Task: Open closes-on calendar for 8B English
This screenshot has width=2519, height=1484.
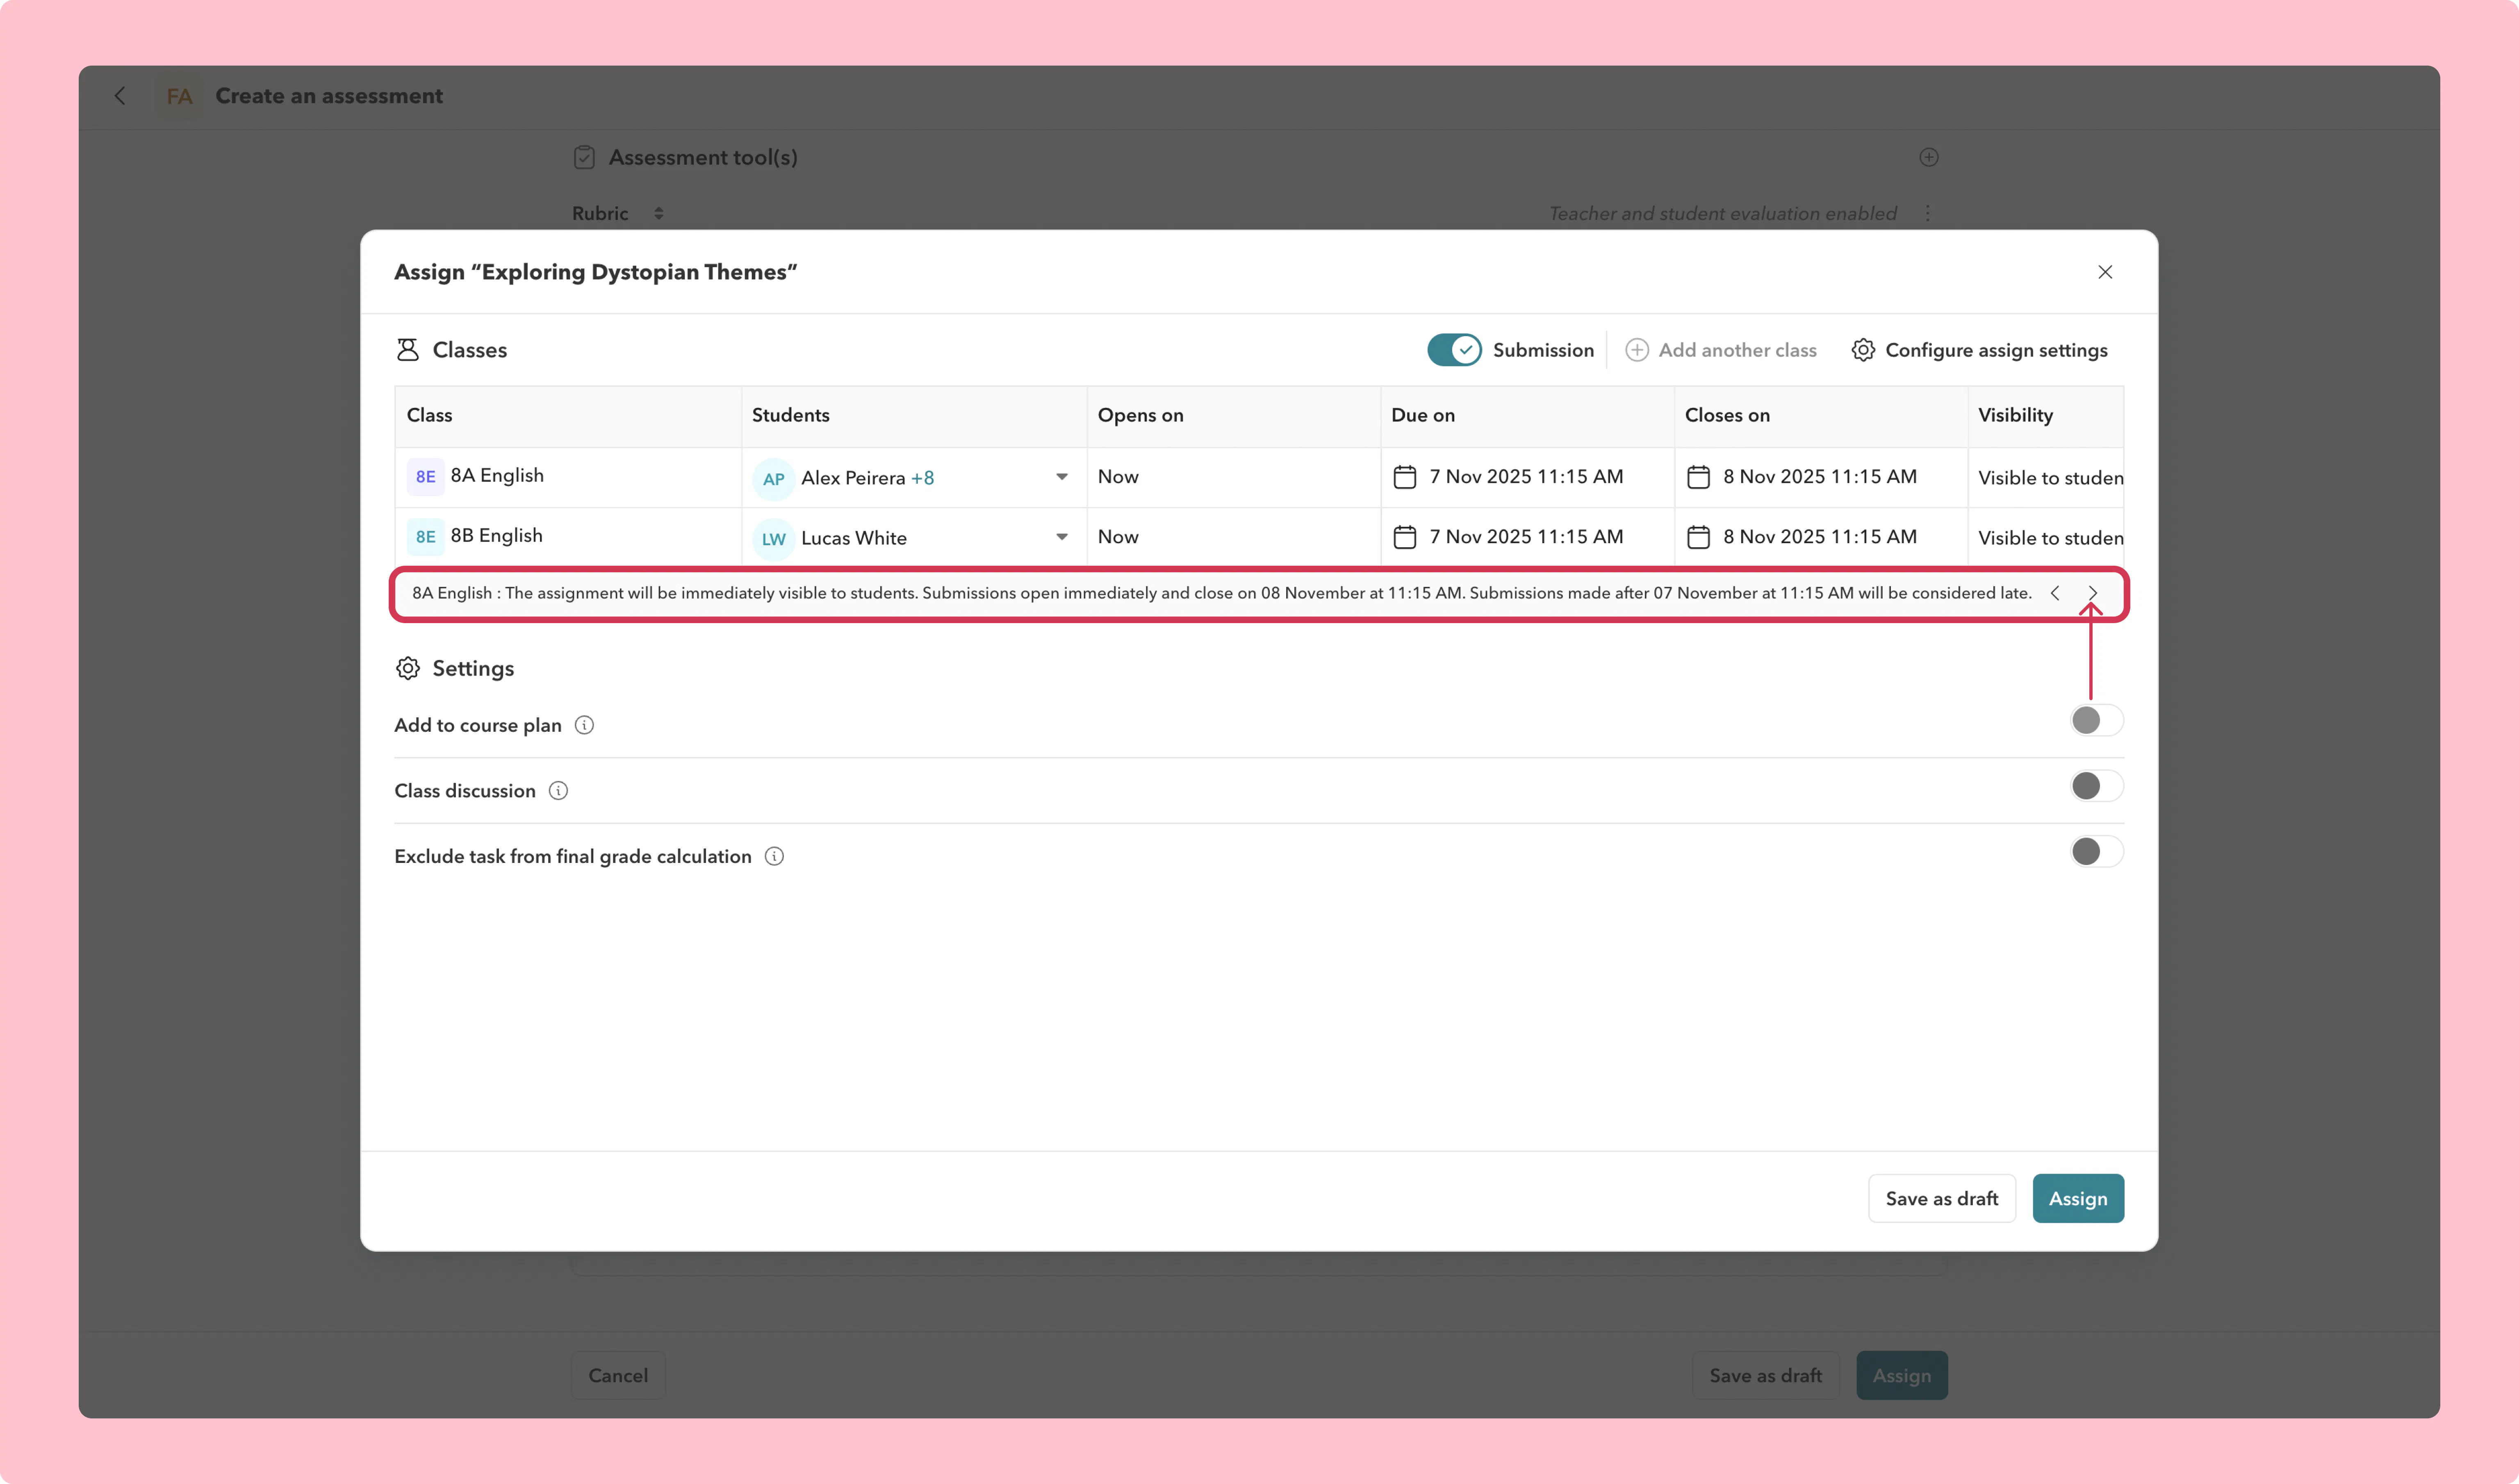Action: pos(1698,537)
